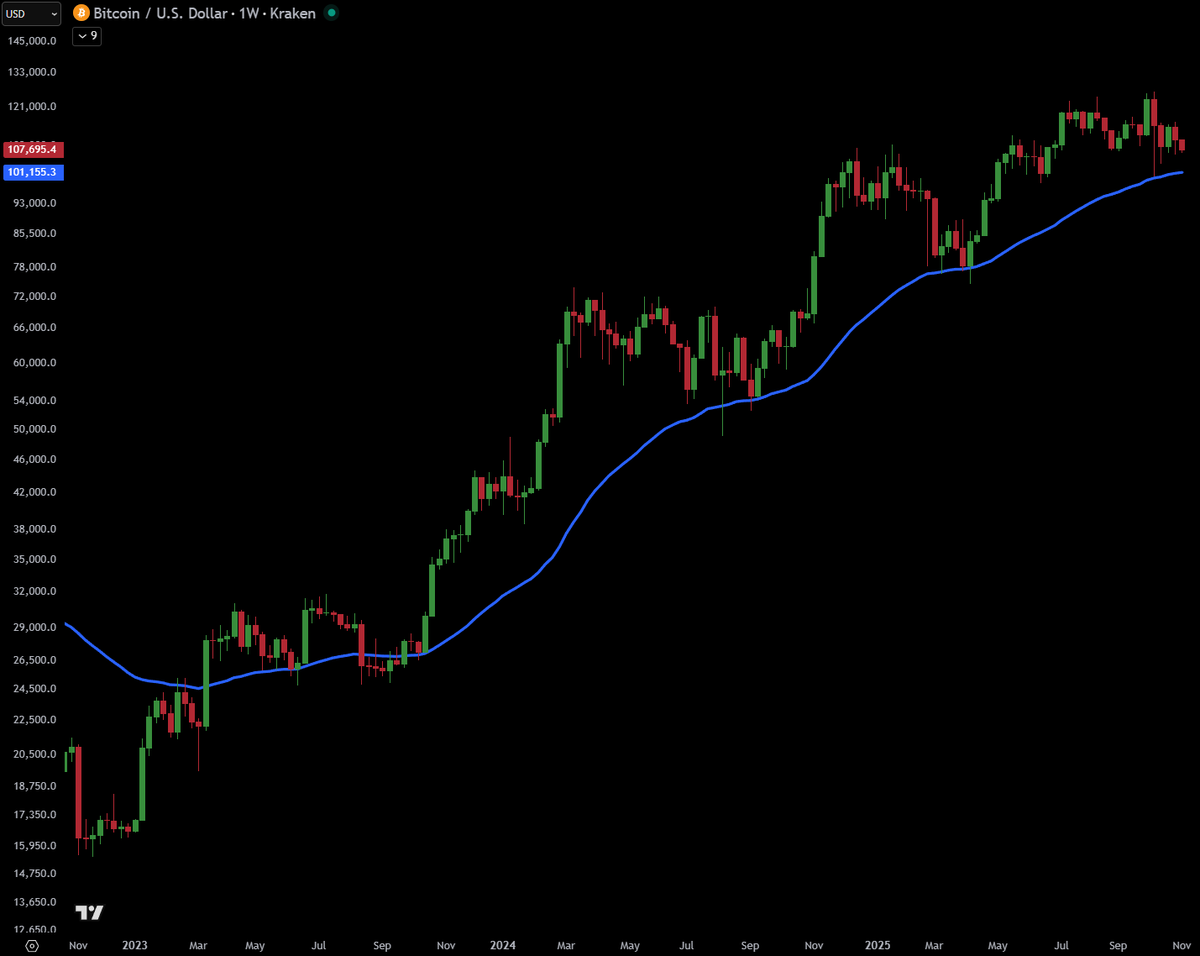Click the 2023 year label on time axis
The height and width of the screenshot is (956, 1200).
click(x=135, y=944)
